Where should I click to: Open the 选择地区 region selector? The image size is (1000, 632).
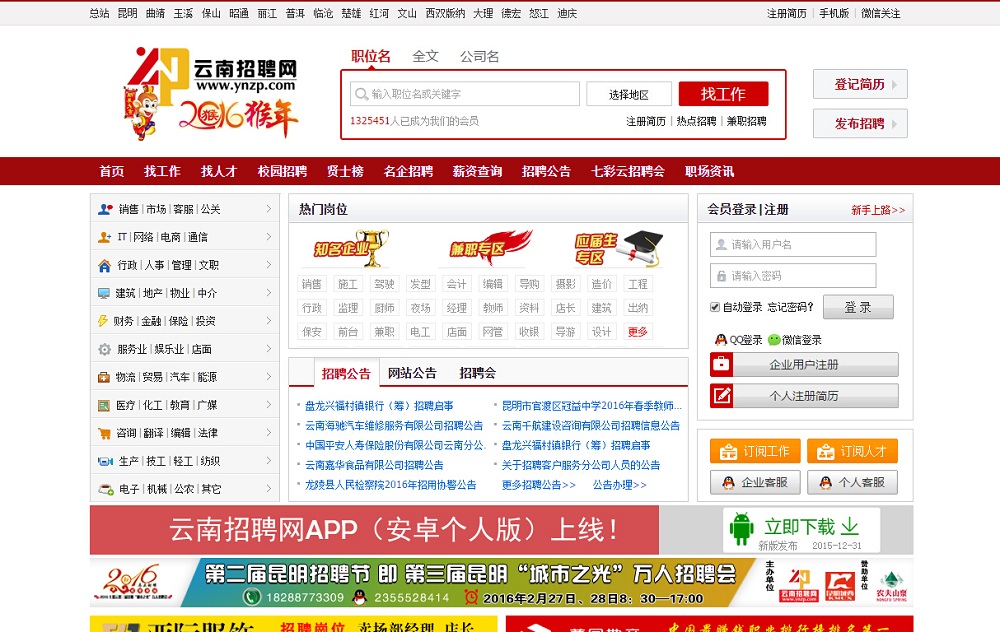[x=629, y=94]
